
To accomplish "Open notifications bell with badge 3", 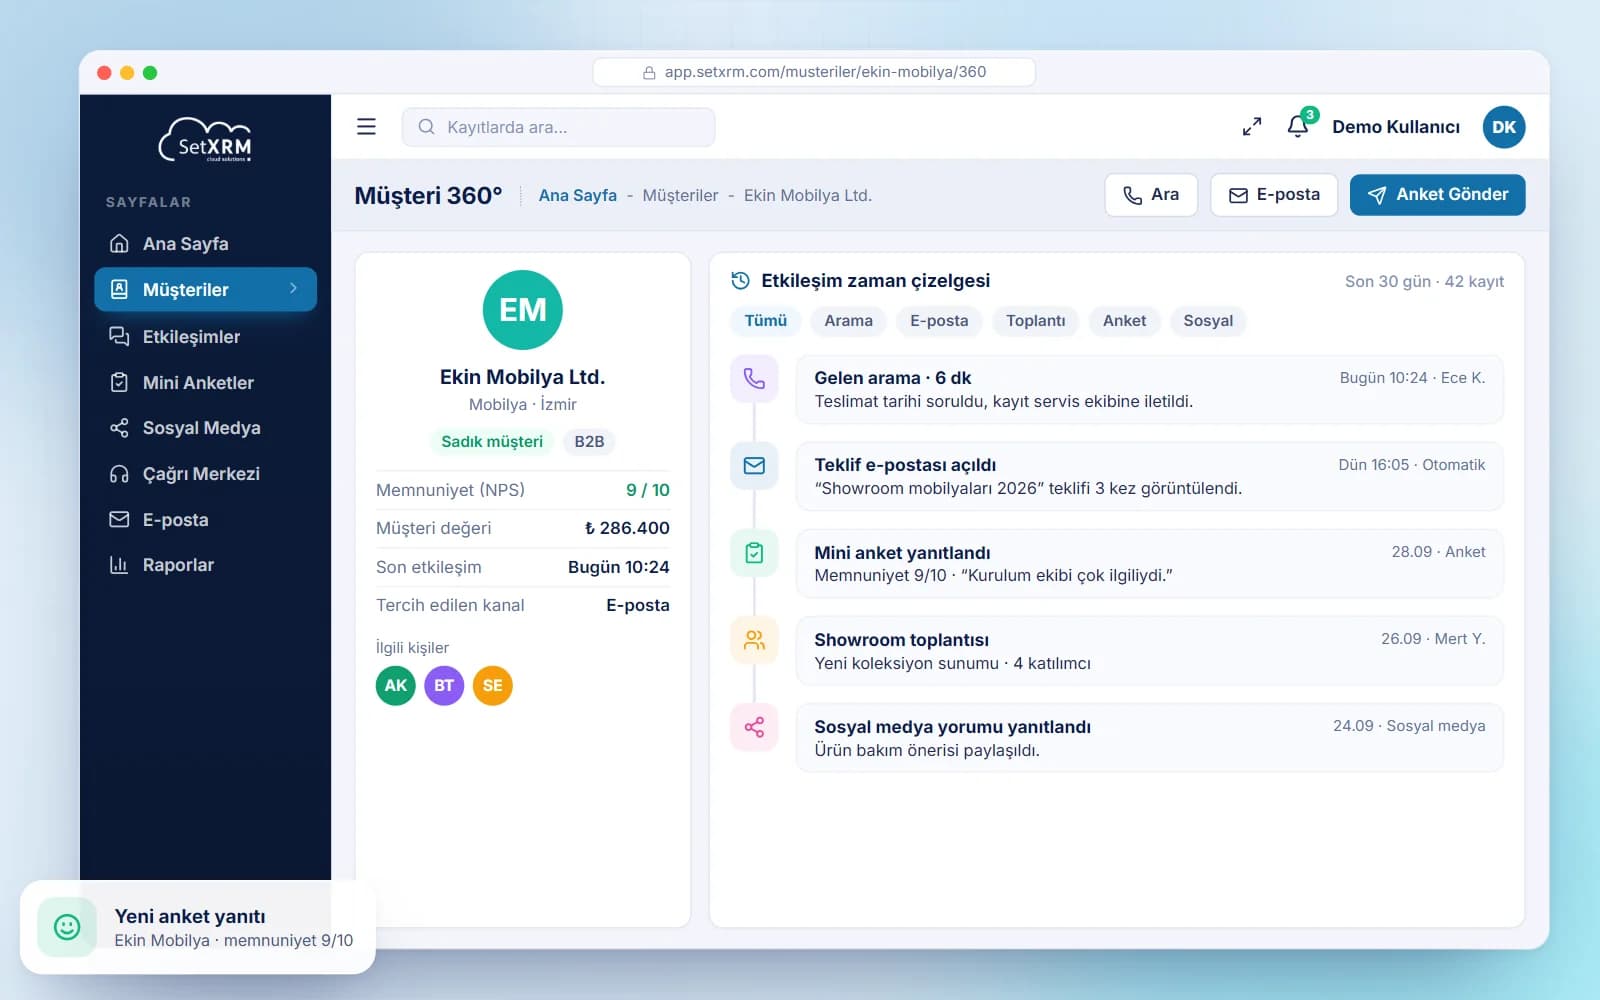I will tap(1298, 126).
